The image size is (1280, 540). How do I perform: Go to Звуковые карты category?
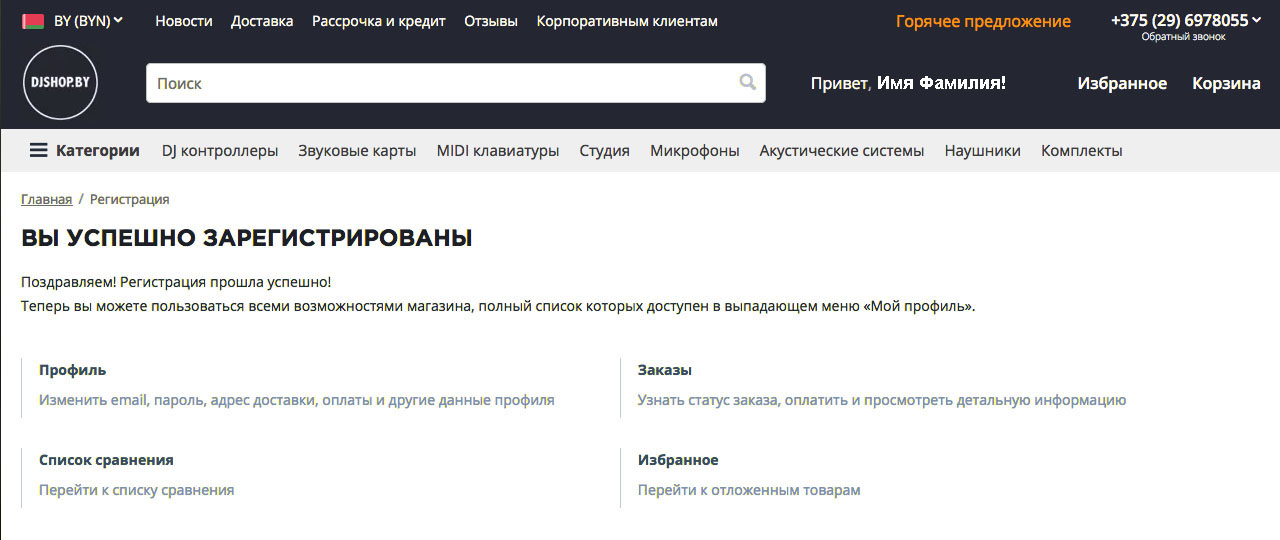coord(357,151)
